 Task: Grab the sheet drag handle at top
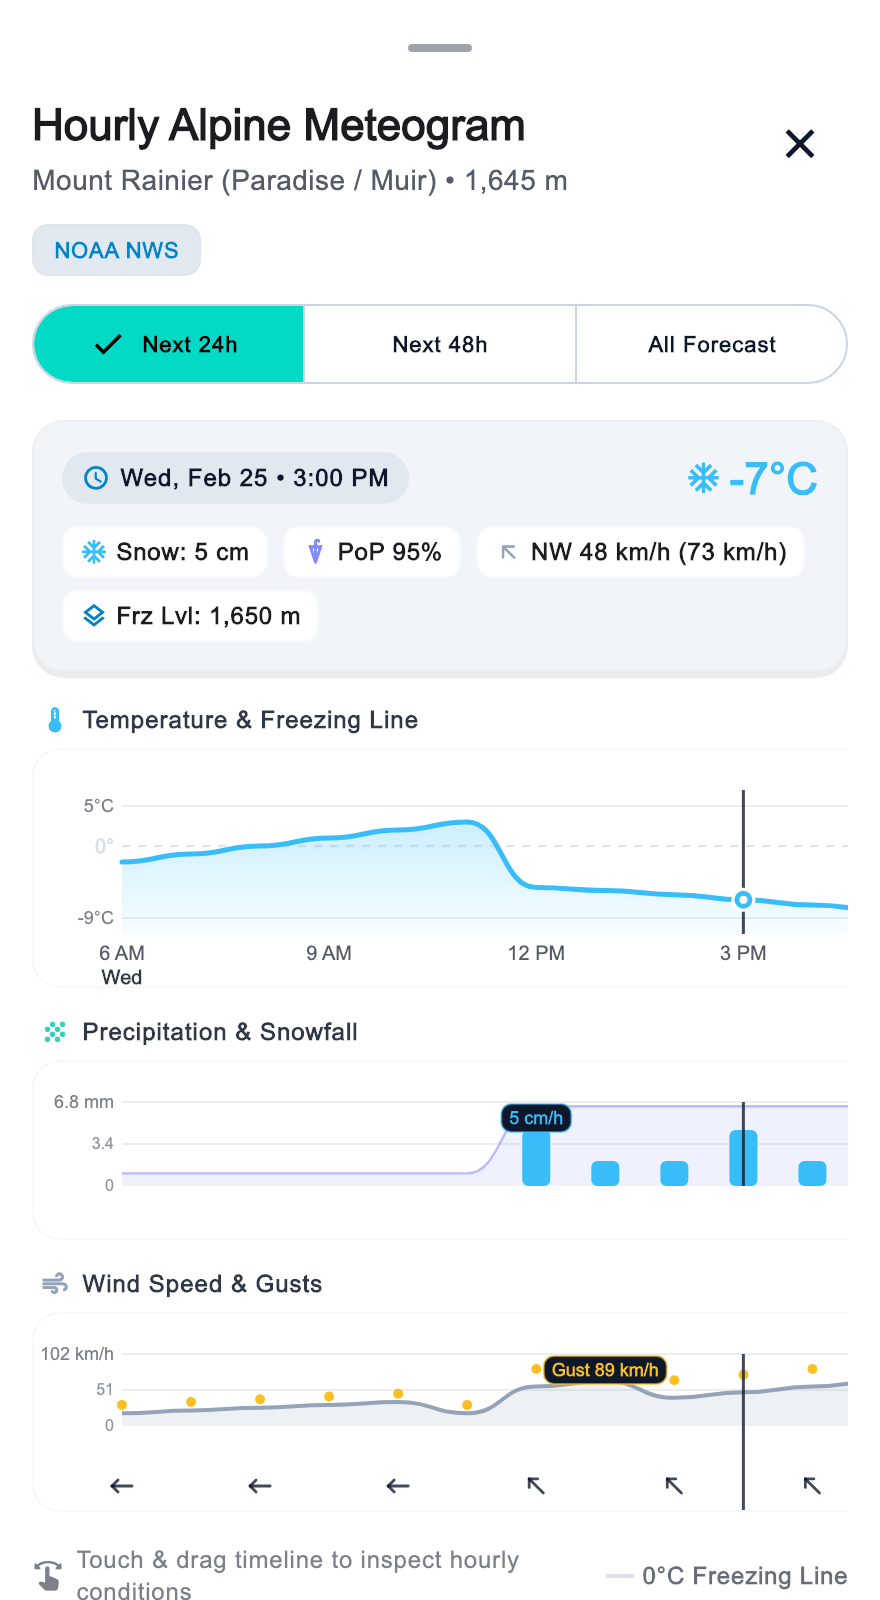440,48
